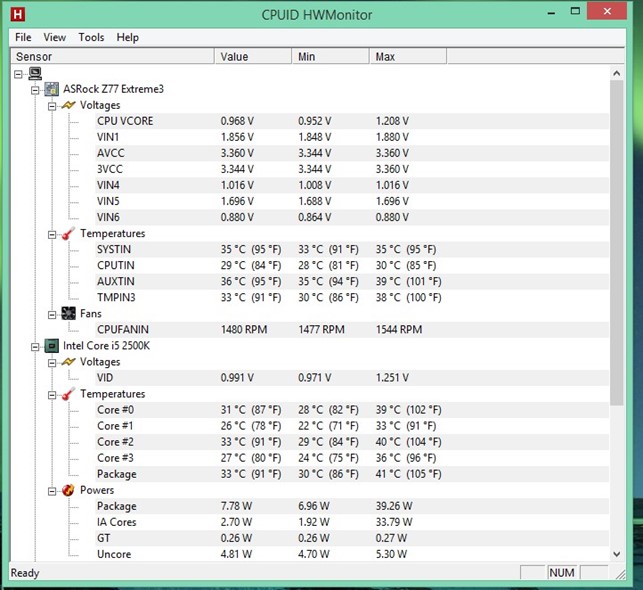
Task: Click the vertical scrollbar down arrow
Action: (x=617, y=553)
